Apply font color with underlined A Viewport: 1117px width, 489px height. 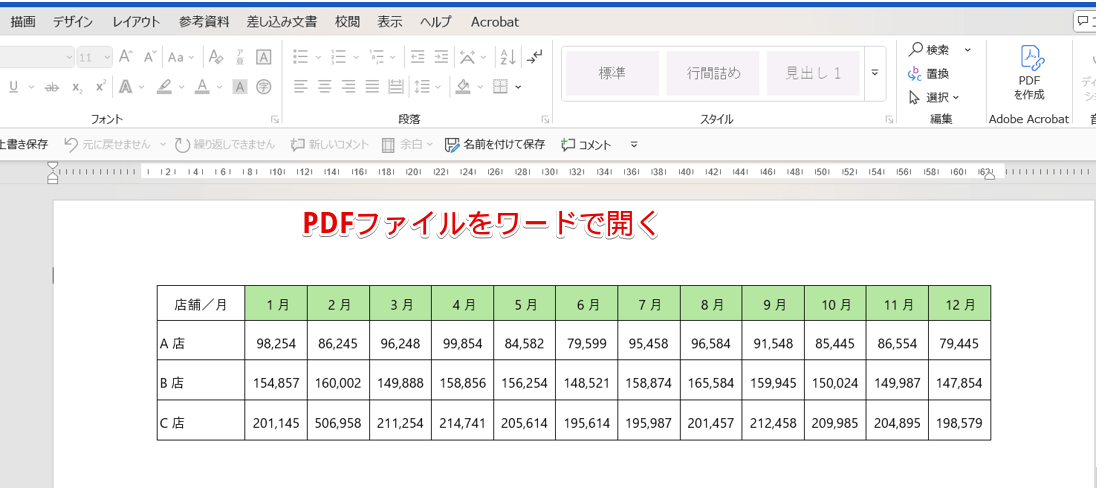(x=202, y=87)
